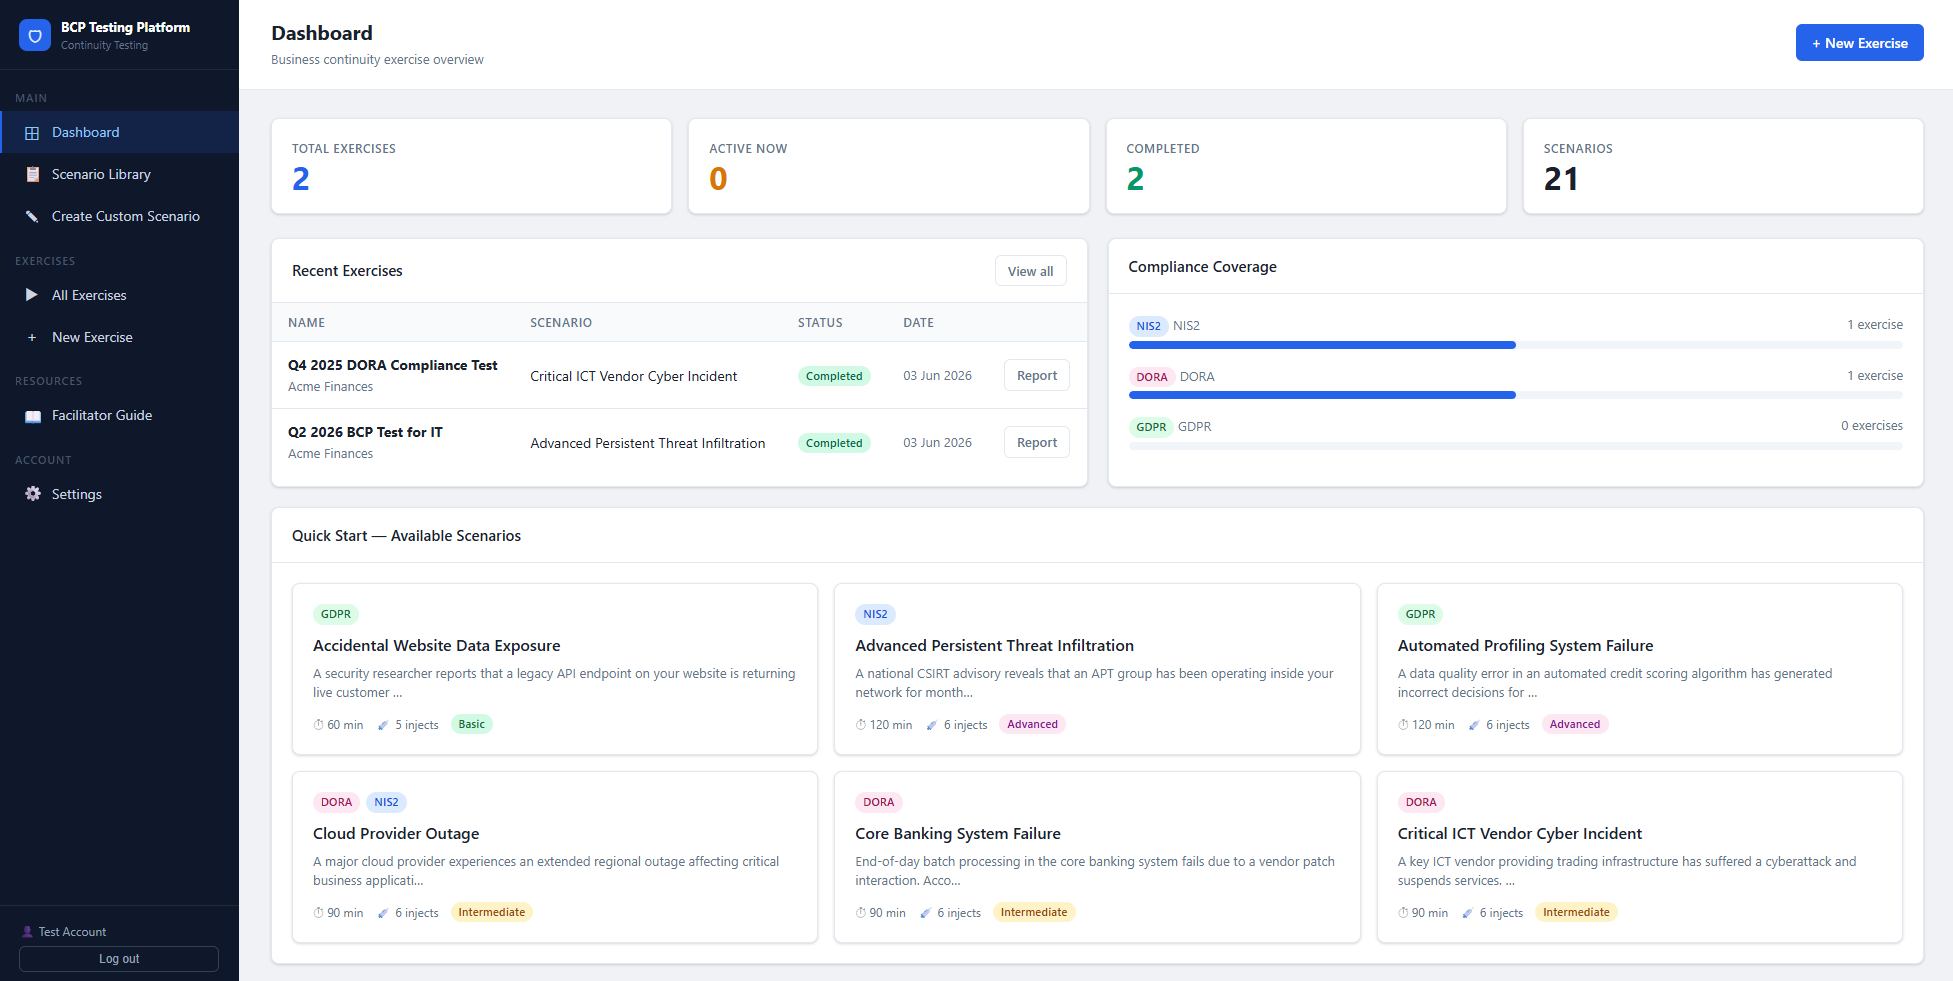Viewport: 1953px width, 981px height.
Task: Select the Advanced Persistent Threat Infiltration scenario card
Action: pos(1097,669)
